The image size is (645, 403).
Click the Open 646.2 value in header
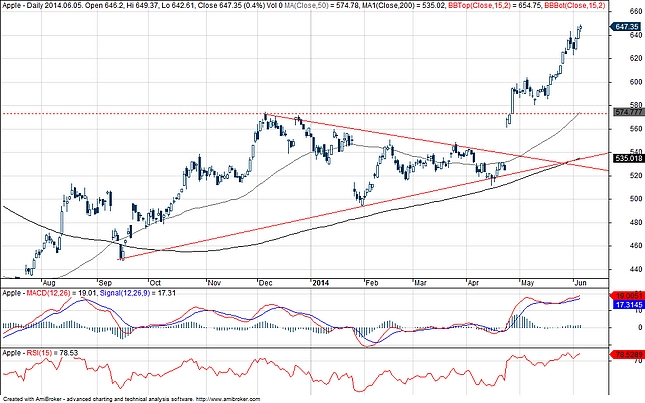coord(102,5)
